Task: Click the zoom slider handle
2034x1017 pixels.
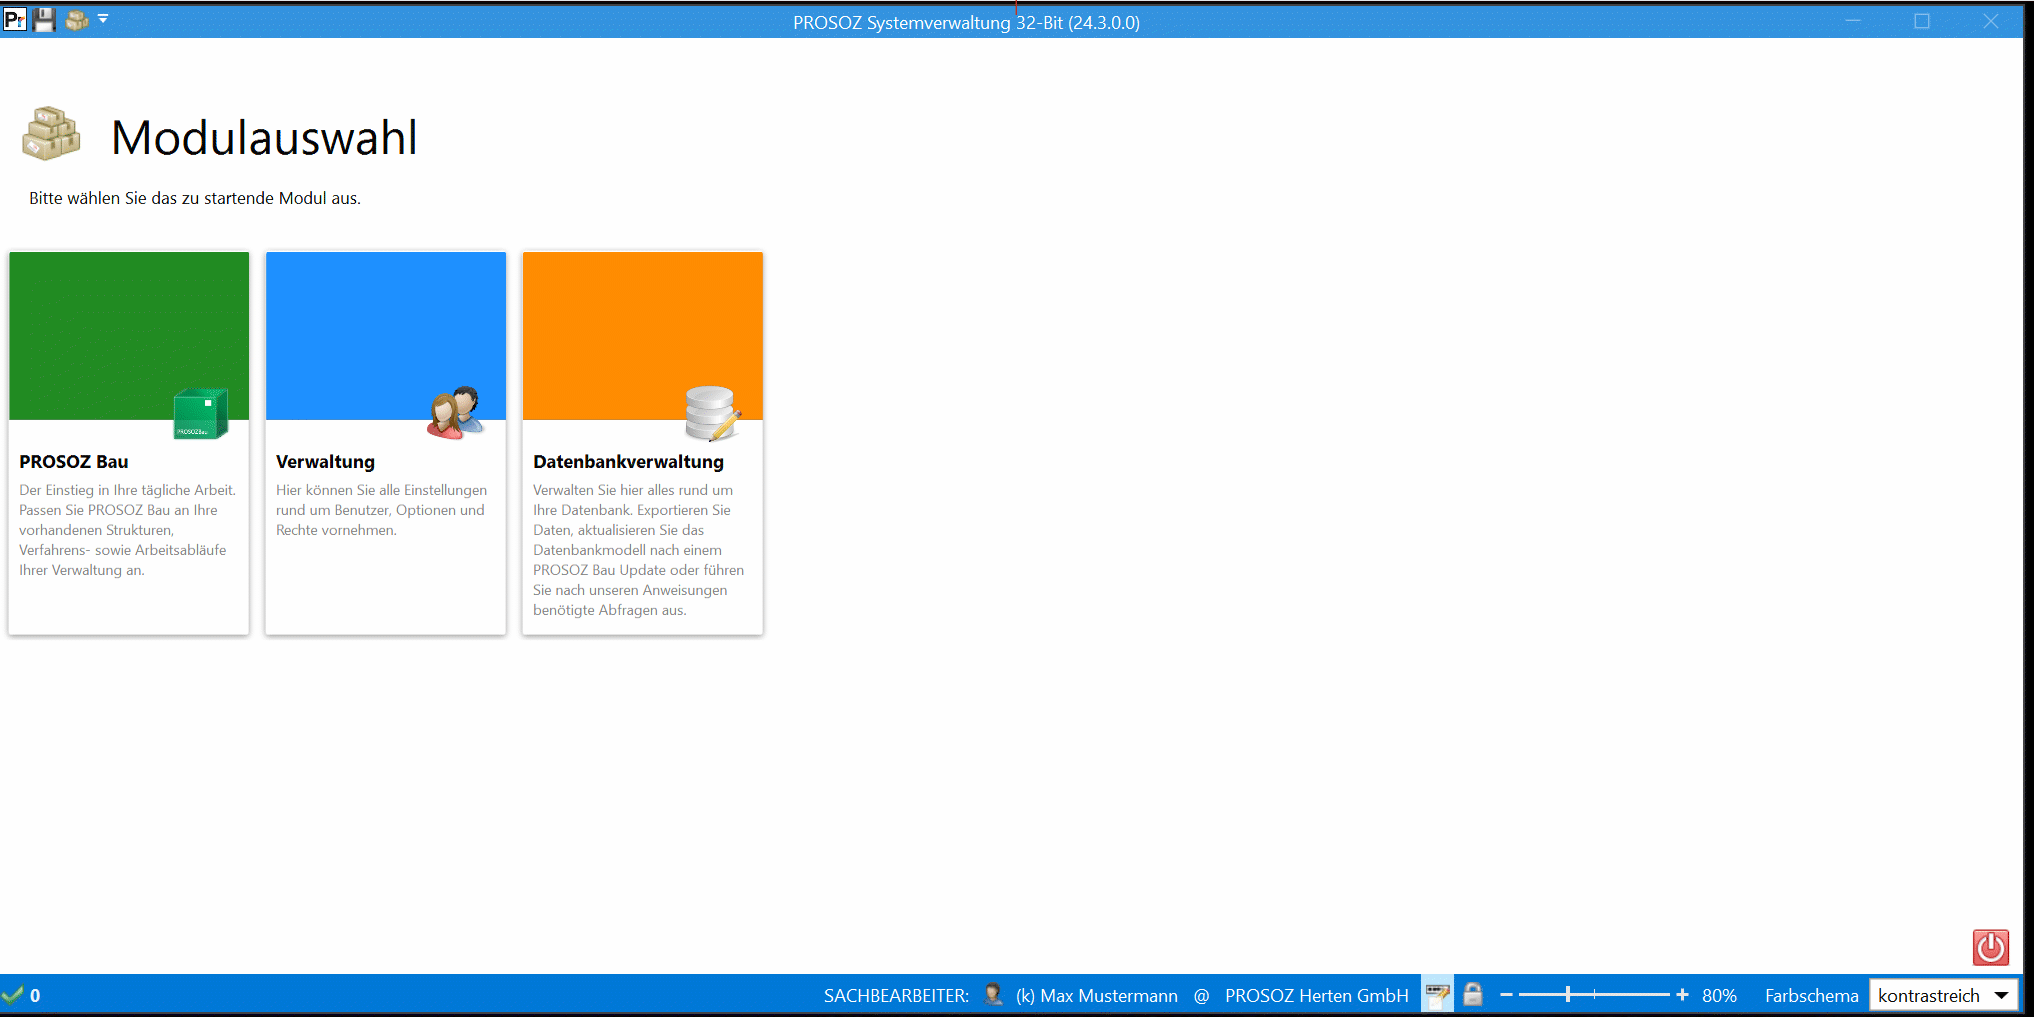Action: 1568,995
